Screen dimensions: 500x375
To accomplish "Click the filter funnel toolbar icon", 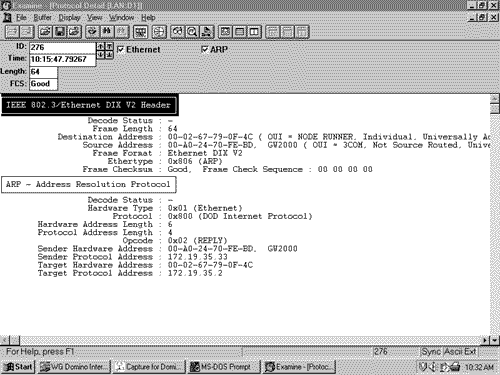I will (92, 32).
